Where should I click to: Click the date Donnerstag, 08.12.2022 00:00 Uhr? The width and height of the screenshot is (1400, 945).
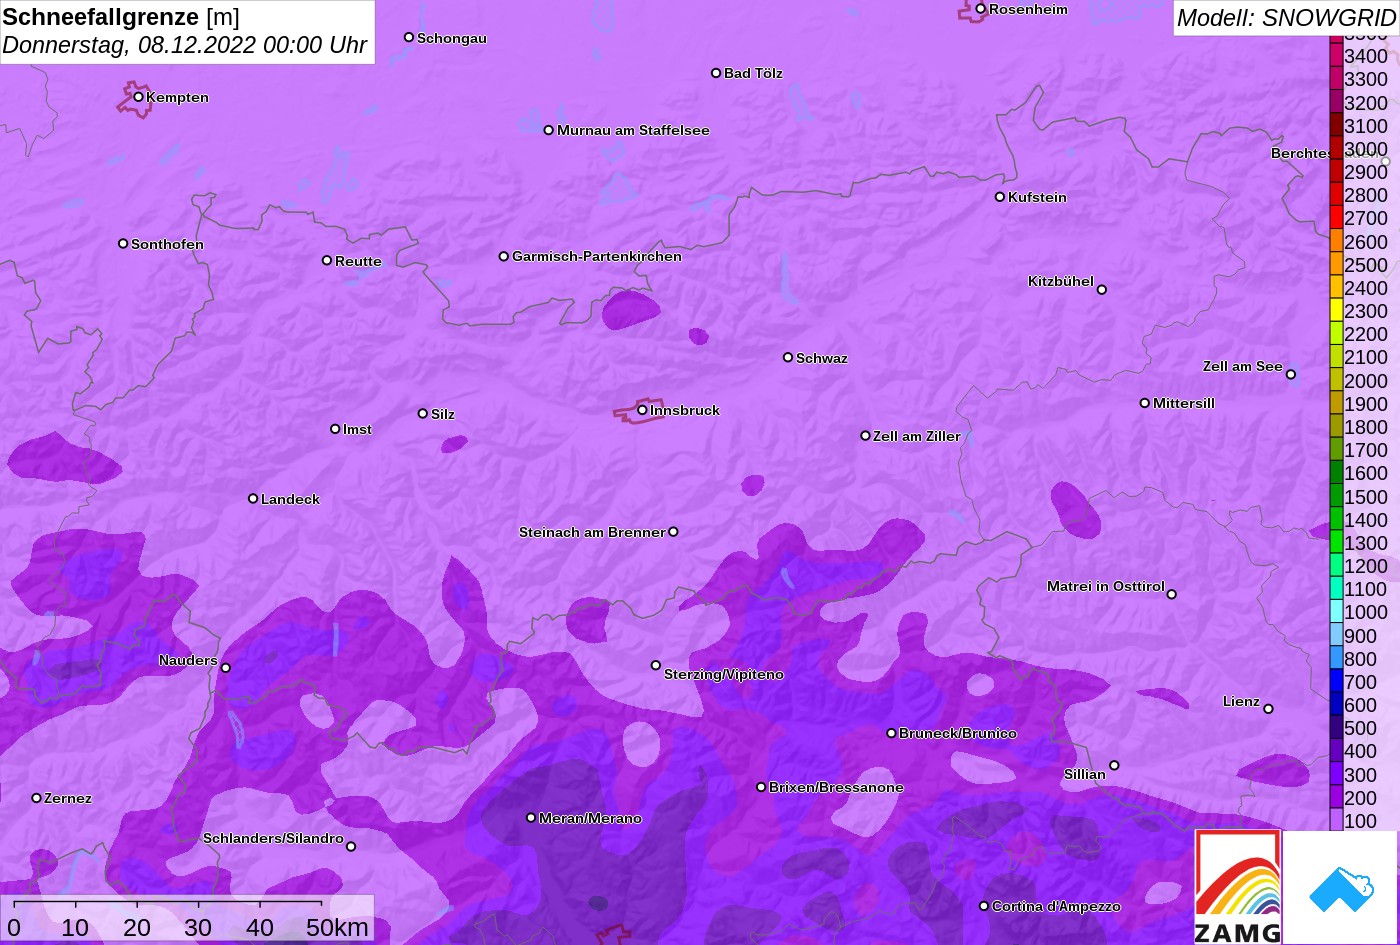(x=185, y=46)
